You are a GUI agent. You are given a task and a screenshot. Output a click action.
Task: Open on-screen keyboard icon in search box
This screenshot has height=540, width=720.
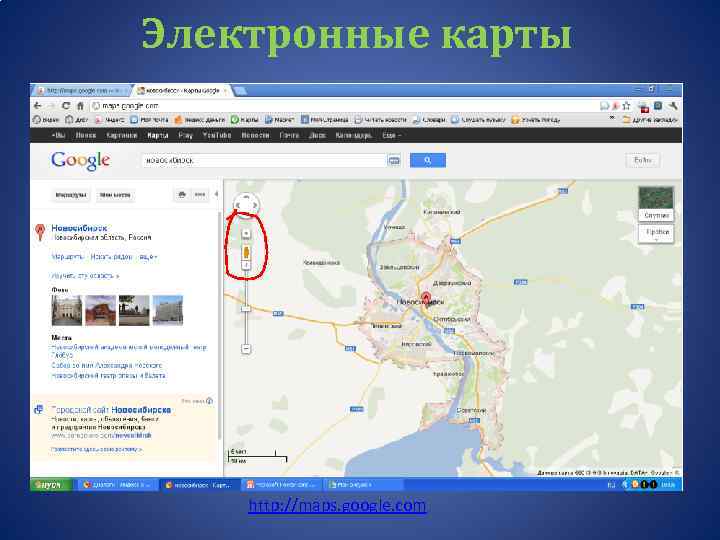click(x=394, y=160)
